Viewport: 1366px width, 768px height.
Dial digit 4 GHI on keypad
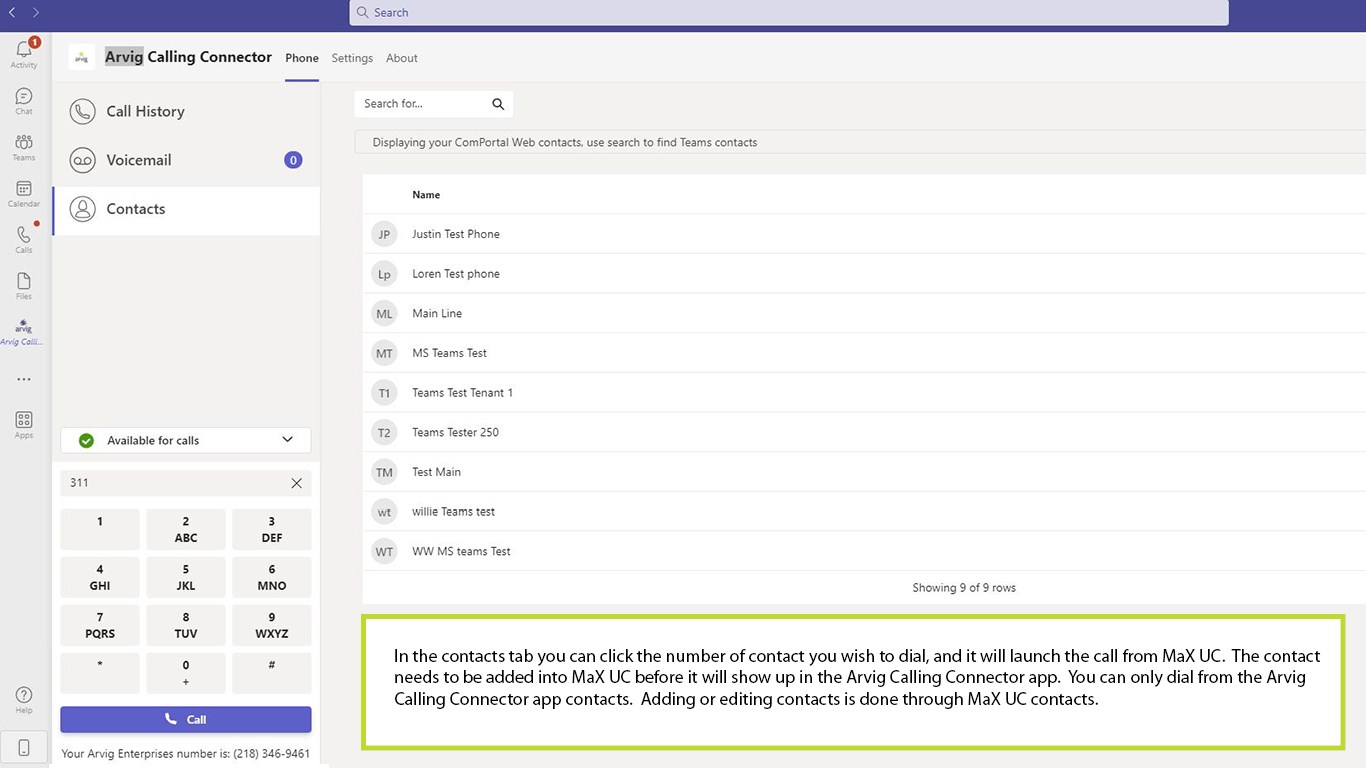100,577
